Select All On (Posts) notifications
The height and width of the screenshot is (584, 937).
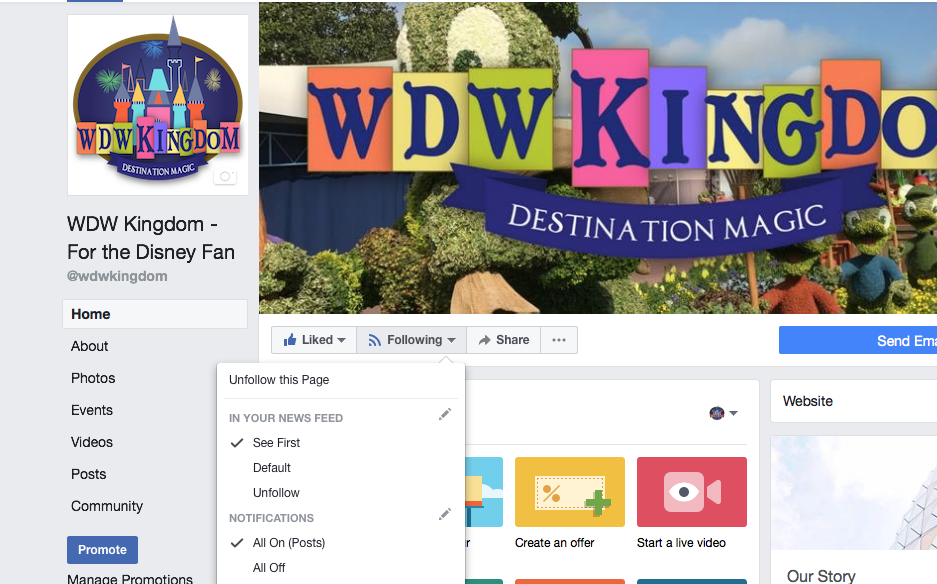[289, 543]
